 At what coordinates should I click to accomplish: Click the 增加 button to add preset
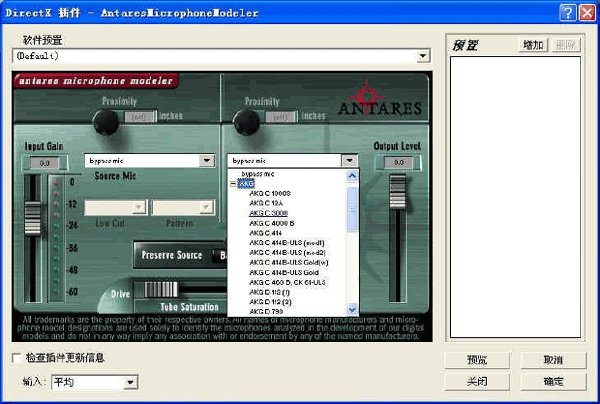click(x=533, y=45)
